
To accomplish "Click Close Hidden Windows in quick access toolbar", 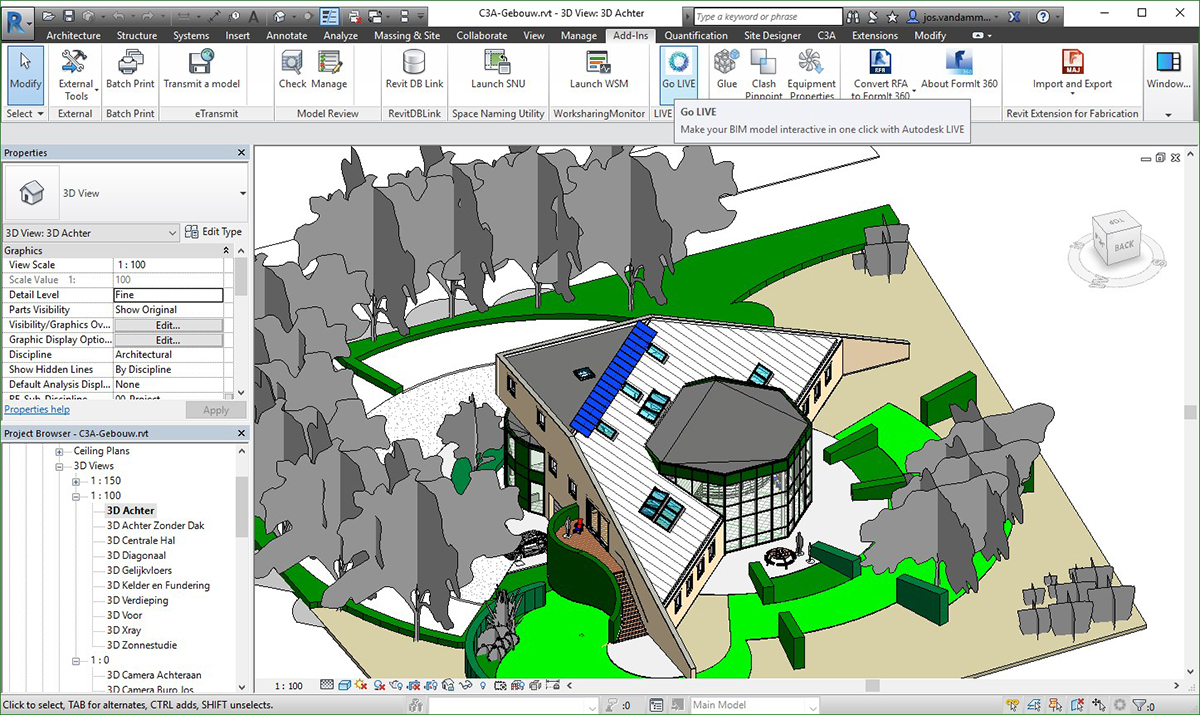I will point(355,17).
